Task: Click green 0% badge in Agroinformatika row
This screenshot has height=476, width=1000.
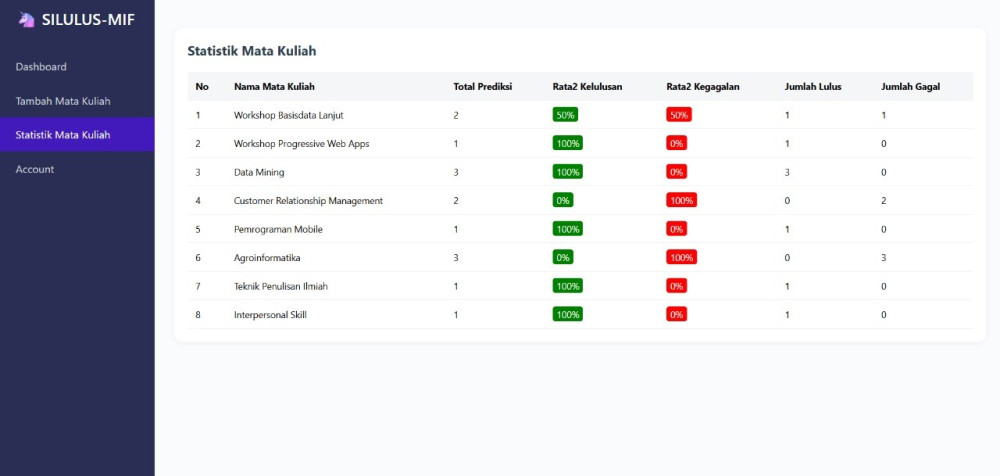Action: [x=562, y=258]
